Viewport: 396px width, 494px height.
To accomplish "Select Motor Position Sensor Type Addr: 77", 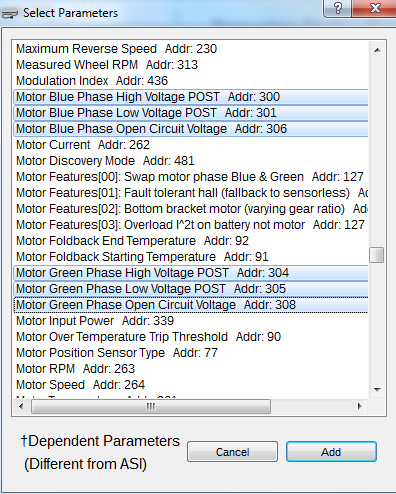I will [x=191, y=353].
